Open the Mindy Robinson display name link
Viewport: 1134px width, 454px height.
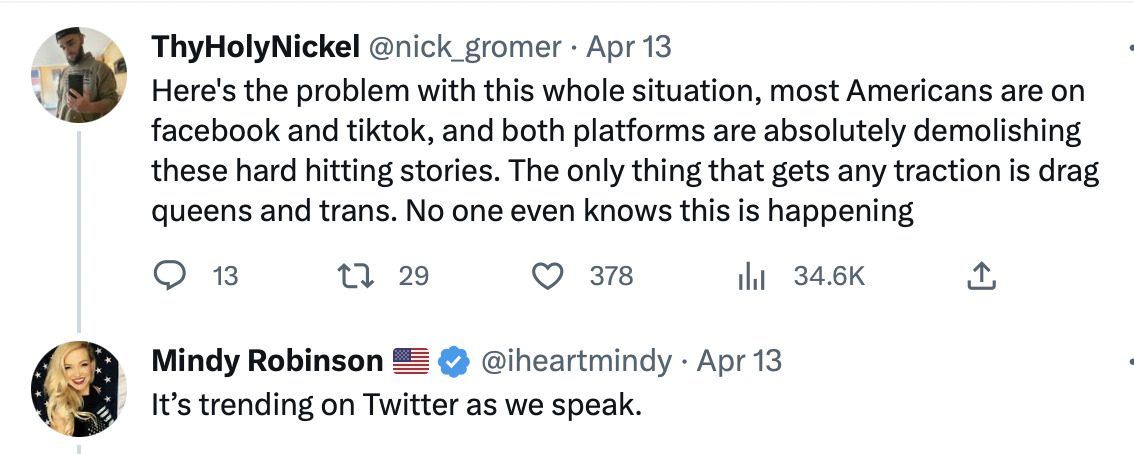(x=267, y=361)
